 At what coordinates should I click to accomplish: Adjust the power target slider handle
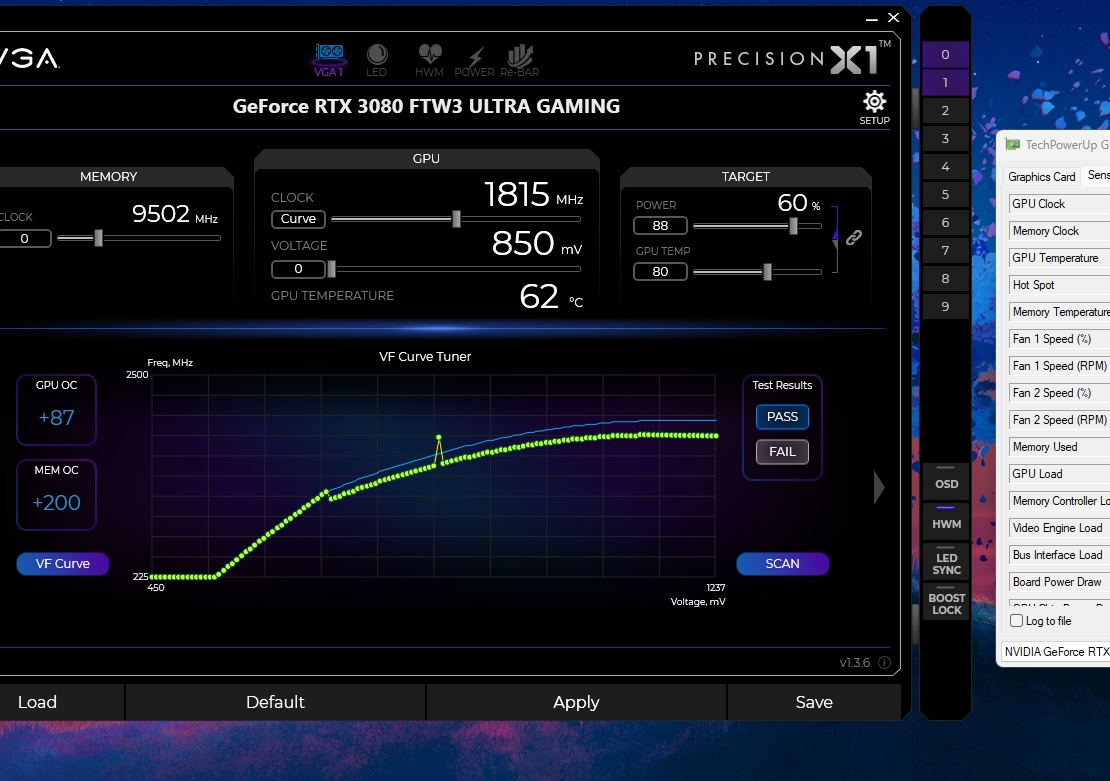(x=794, y=226)
